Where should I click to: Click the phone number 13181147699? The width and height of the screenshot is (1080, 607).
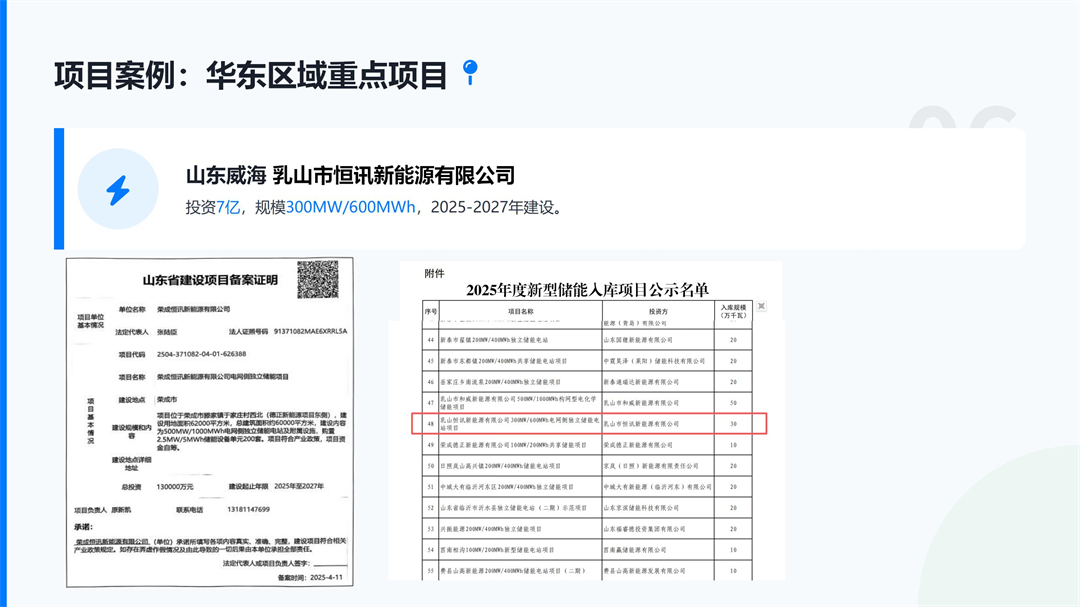[x=249, y=509]
